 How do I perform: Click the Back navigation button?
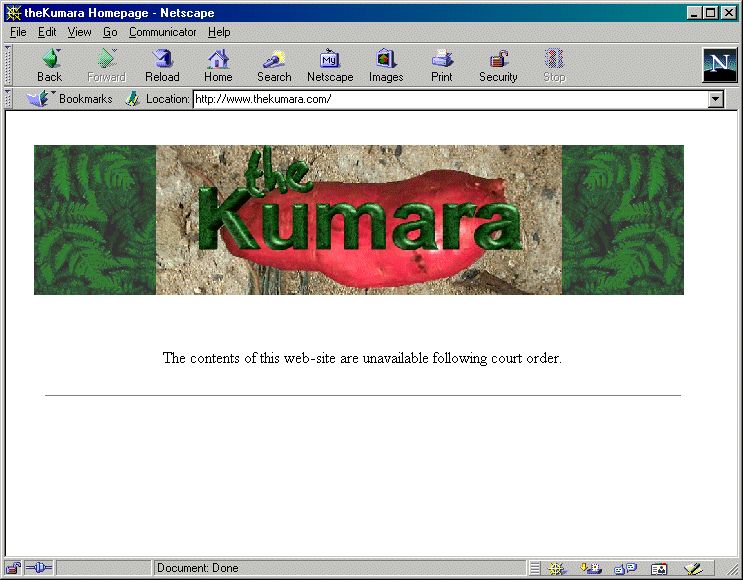pyautogui.click(x=49, y=66)
